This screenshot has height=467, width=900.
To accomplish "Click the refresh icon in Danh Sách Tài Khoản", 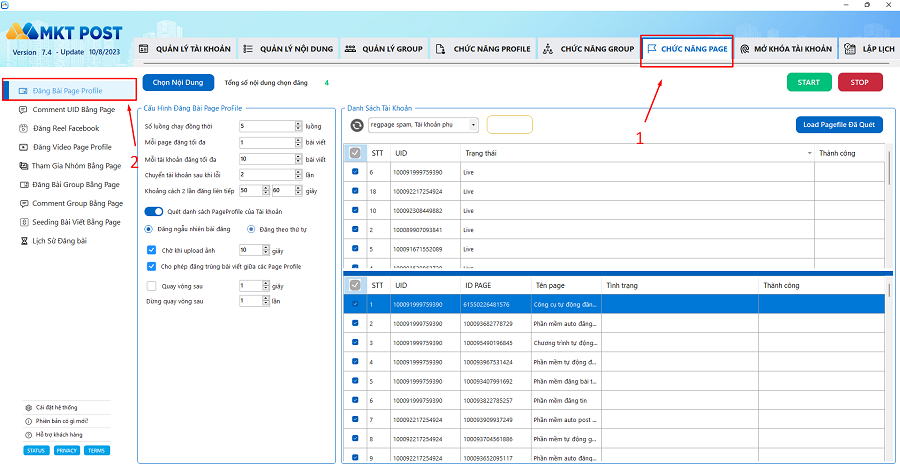I will coord(357,125).
